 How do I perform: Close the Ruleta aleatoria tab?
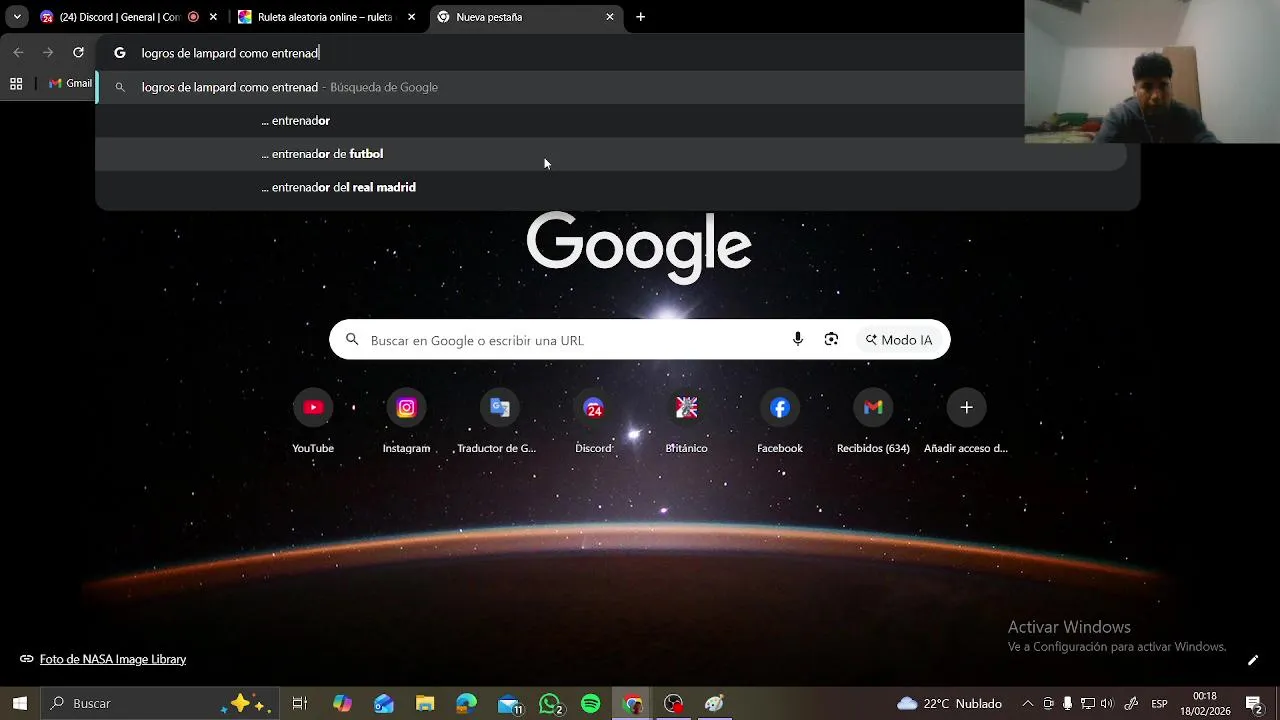(411, 17)
